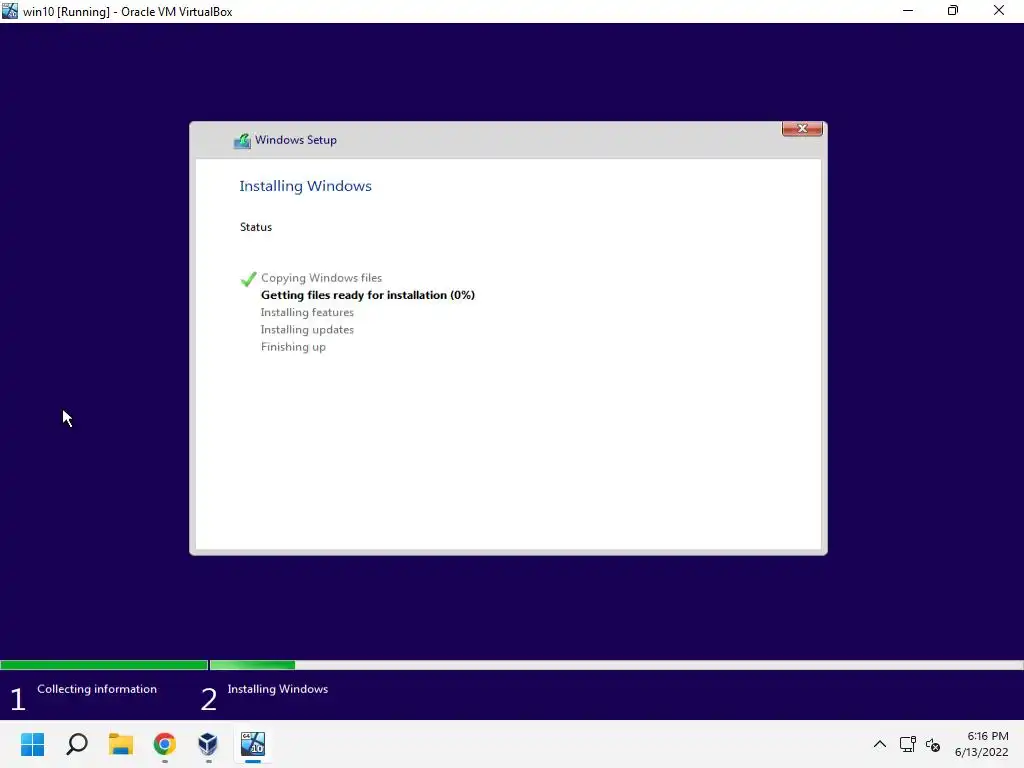Click the Installing Windows progress bar
Viewport: 1024px width, 768px height.
coord(616,665)
